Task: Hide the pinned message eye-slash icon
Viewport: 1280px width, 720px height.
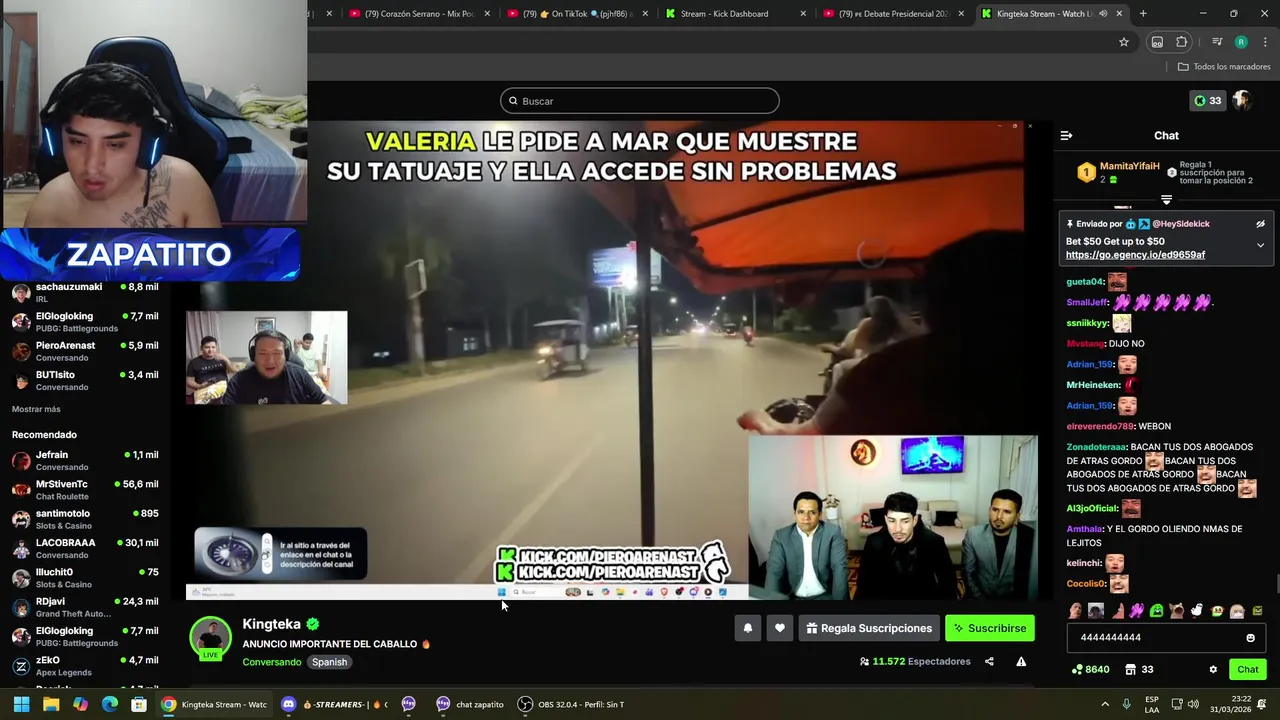Action: pos(1260,224)
